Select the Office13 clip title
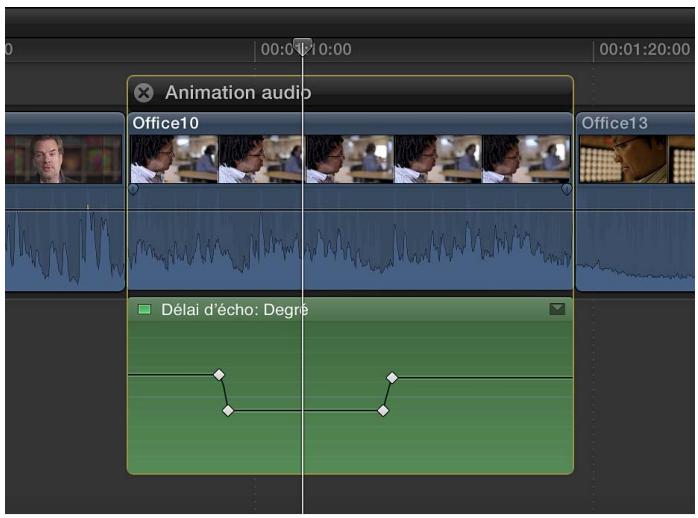This screenshot has height=518, width=698. pyautogui.click(x=614, y=123)
